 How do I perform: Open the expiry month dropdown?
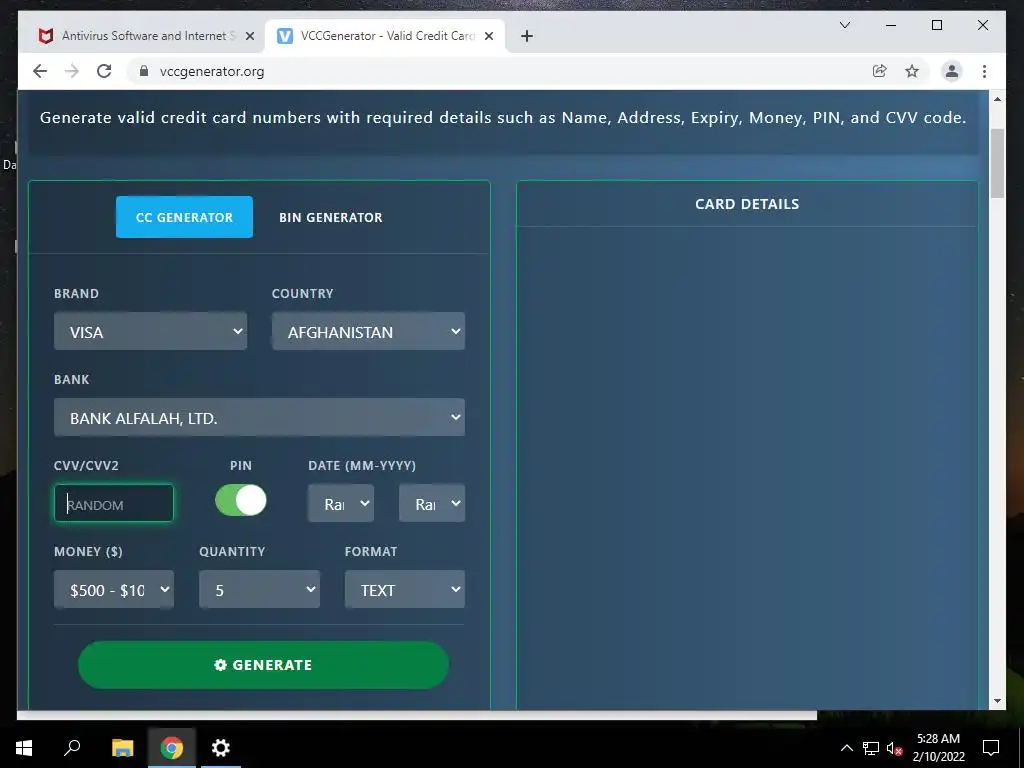(x=341, y=504)
